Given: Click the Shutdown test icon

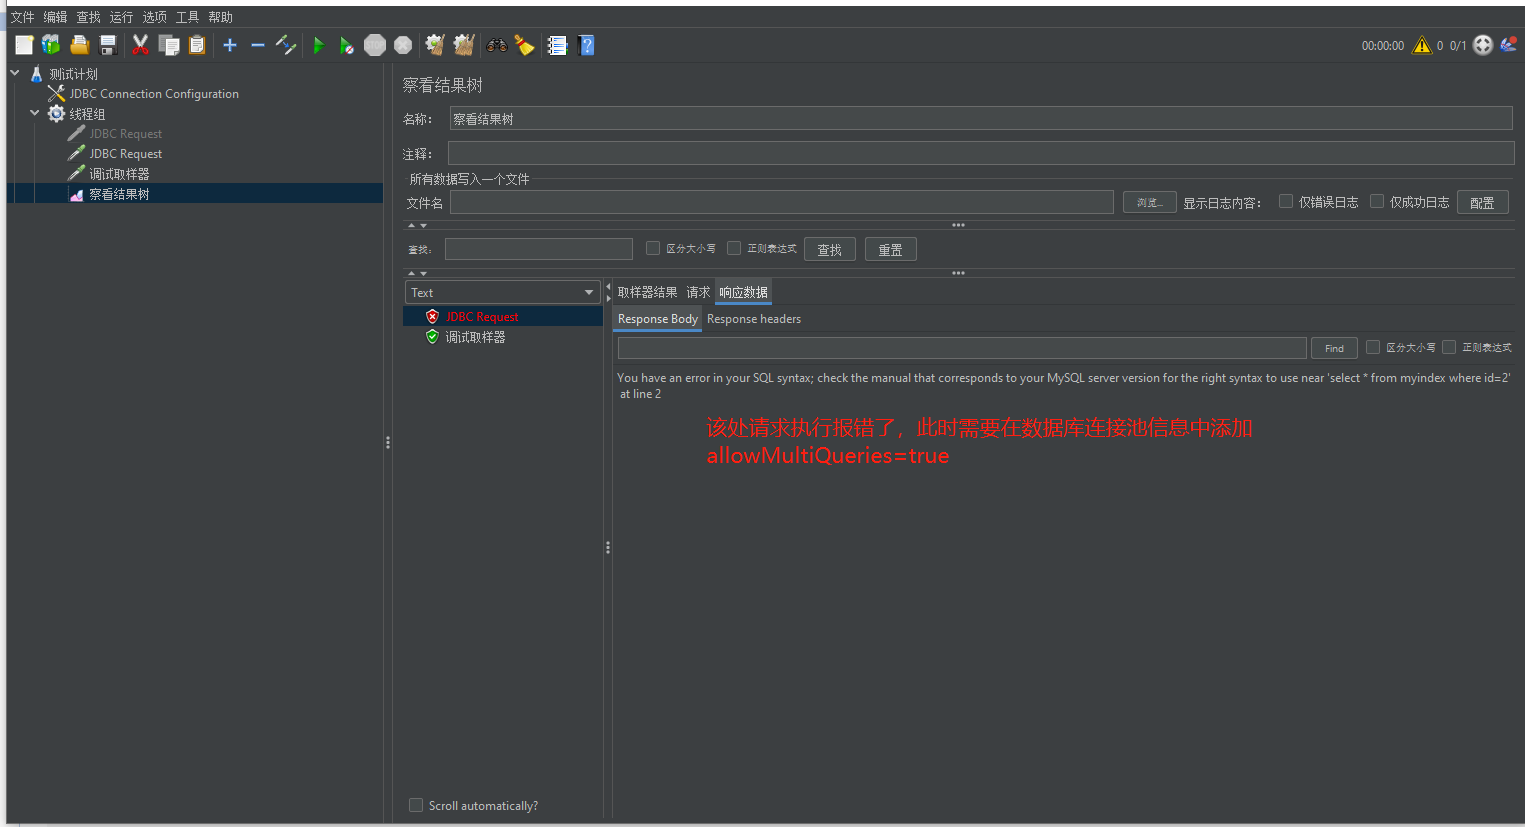Looking at the screenshot, I should (403, 45).
